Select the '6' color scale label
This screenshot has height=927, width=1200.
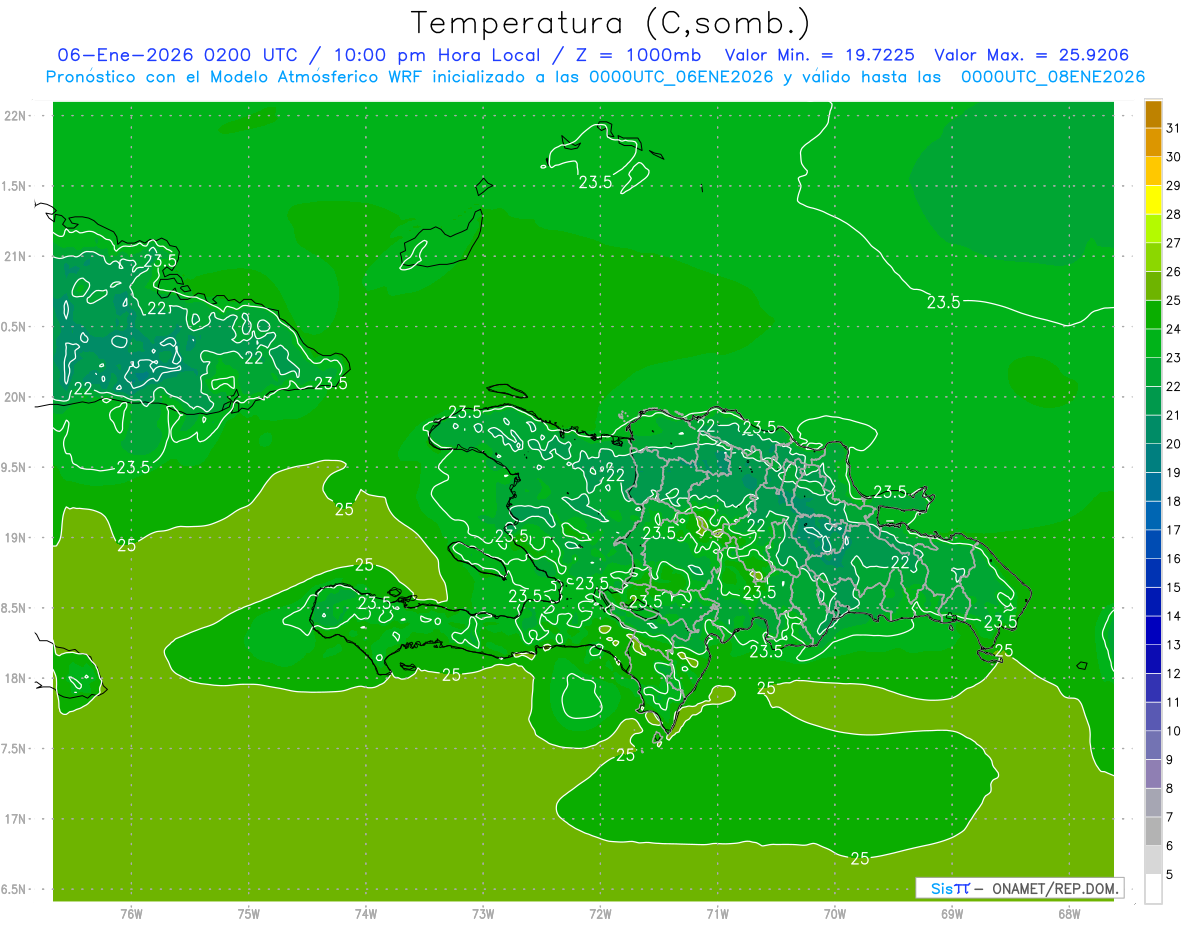1170,846
